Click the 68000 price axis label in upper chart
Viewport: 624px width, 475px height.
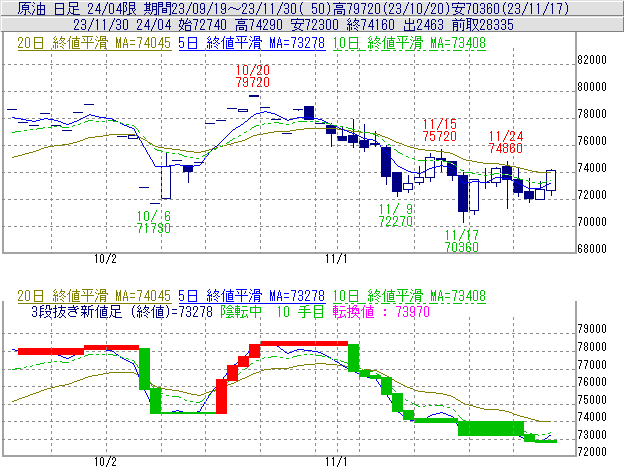click(x=592, y=249)
